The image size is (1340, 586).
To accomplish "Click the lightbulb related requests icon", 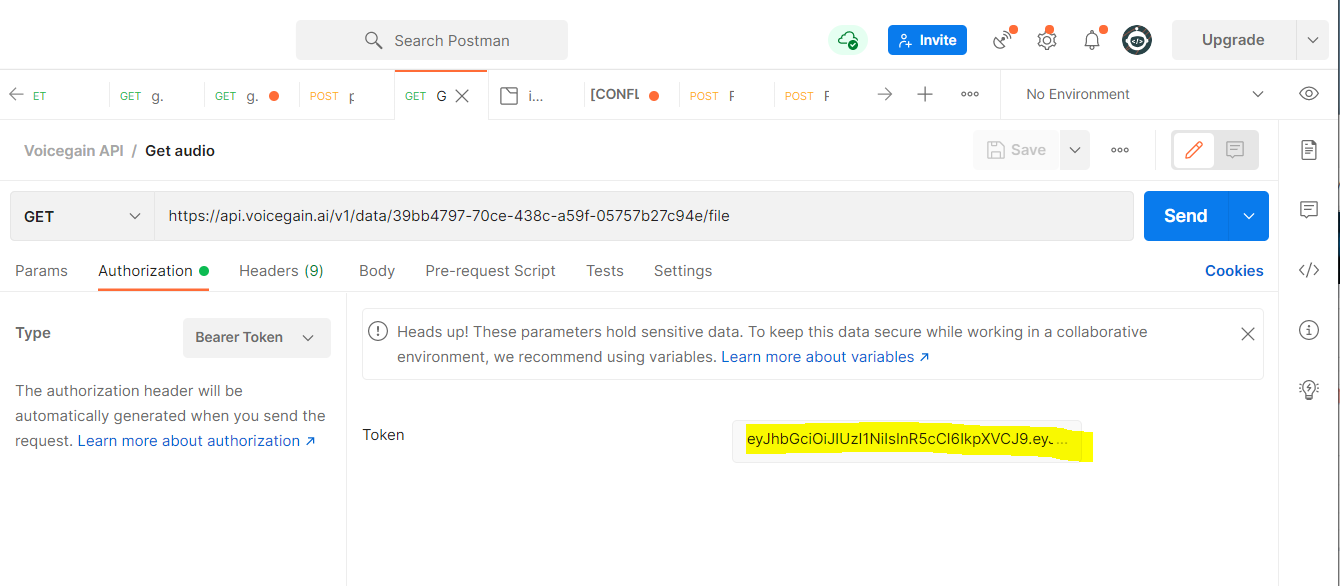I will 1308,389.
